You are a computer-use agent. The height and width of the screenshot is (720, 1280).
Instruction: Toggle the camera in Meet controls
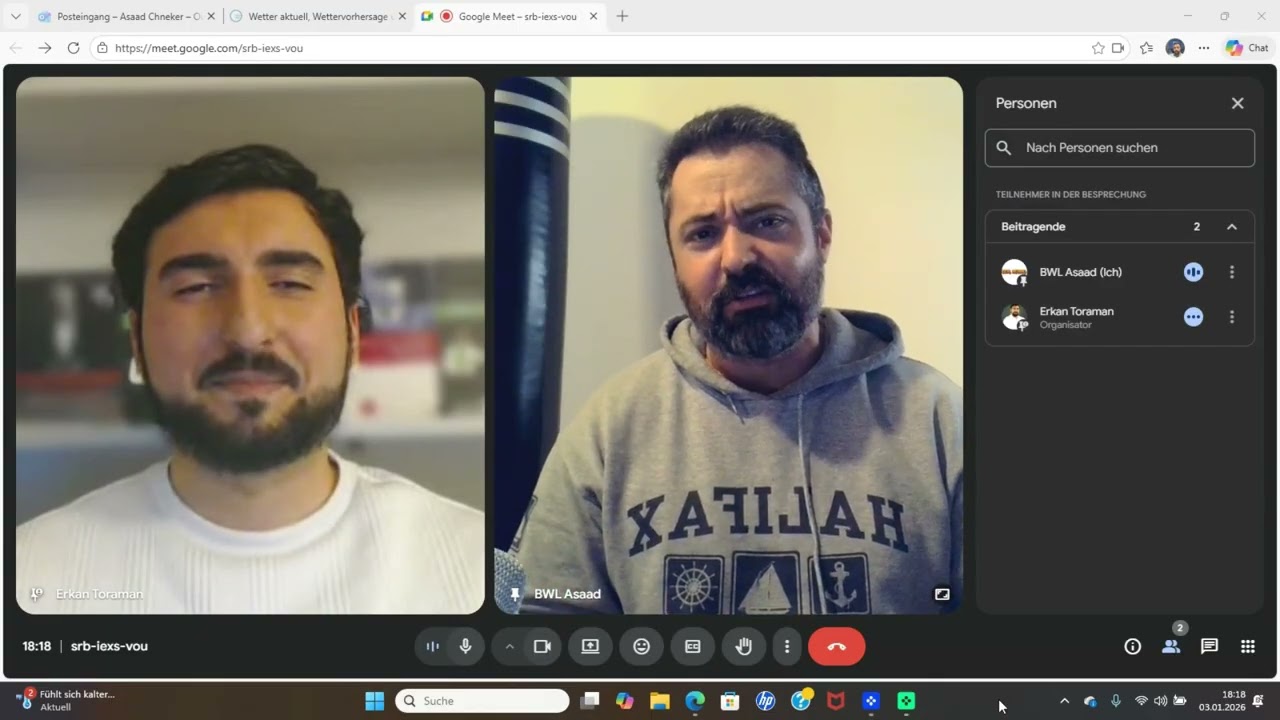pos(542,646)
